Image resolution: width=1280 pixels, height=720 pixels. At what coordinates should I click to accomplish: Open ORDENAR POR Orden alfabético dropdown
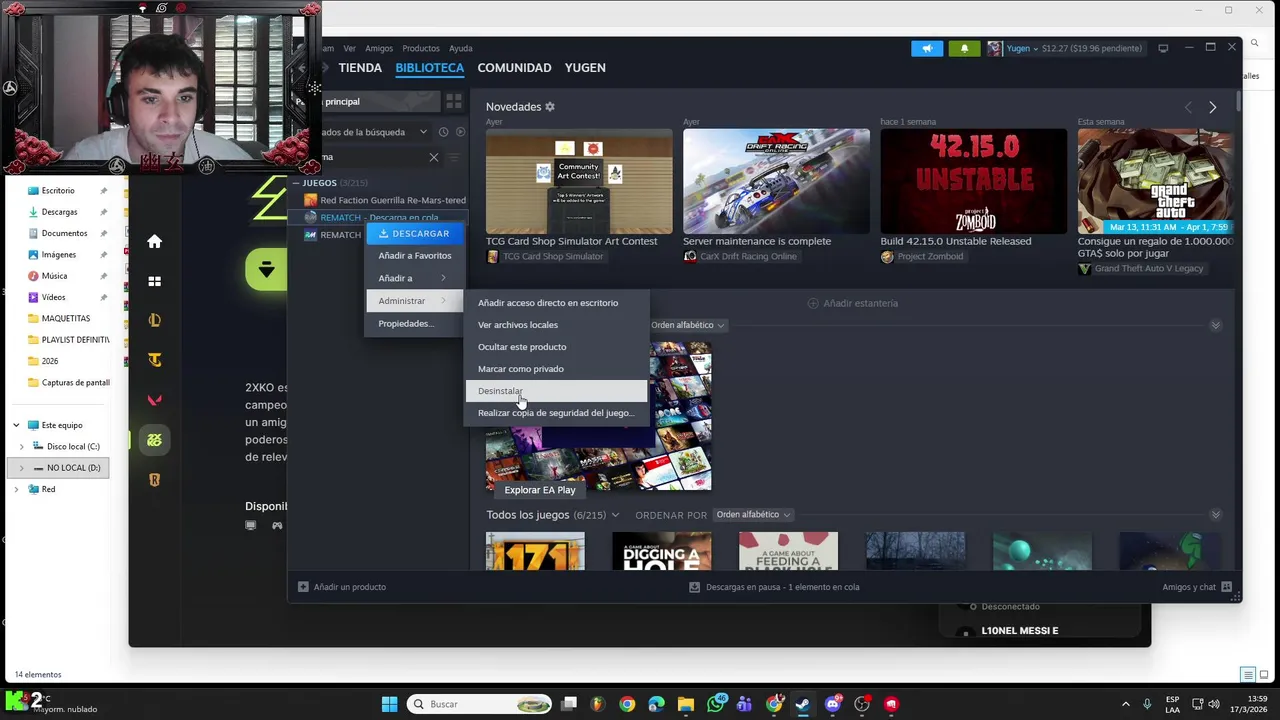(x=754, y=515)
